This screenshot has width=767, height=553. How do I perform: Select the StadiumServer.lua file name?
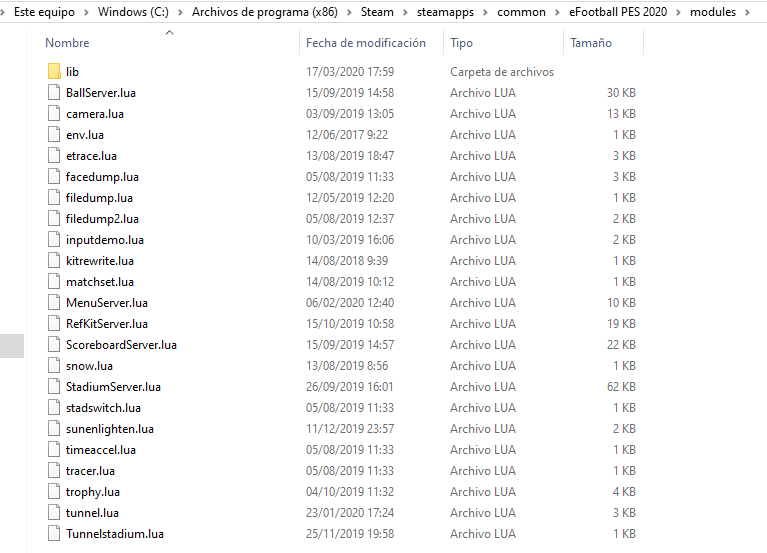click(x=113, y=387)
